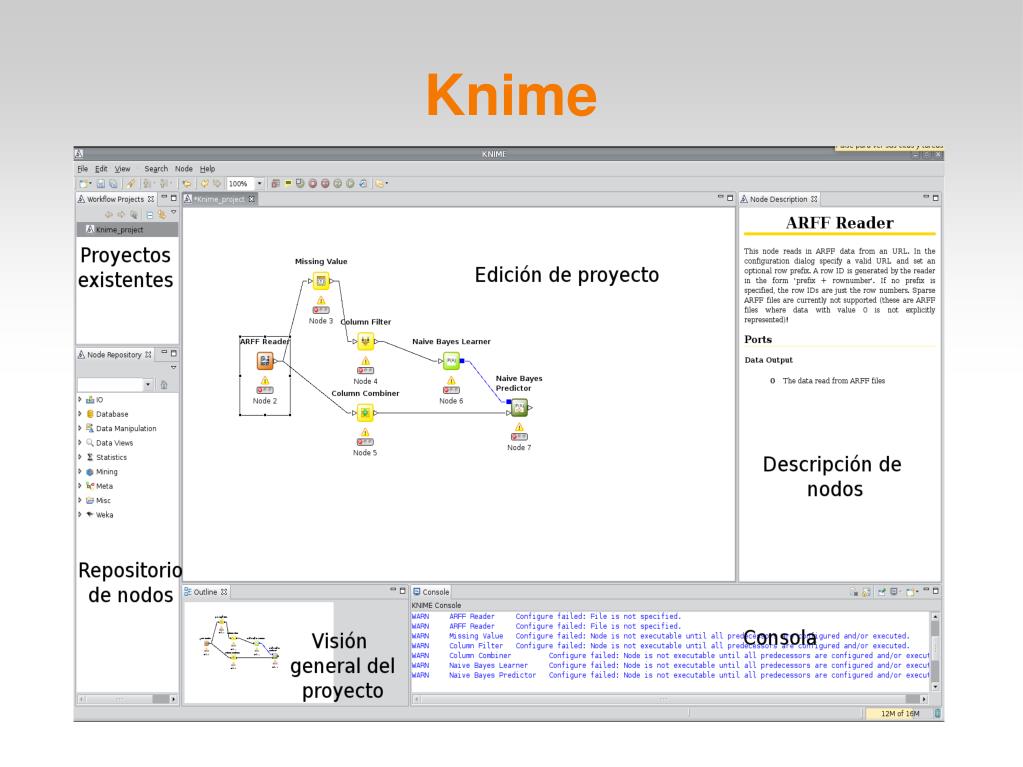Click the Node Repository search field
This screenshot has width=1023, height=767.
(x=110, y=385)
